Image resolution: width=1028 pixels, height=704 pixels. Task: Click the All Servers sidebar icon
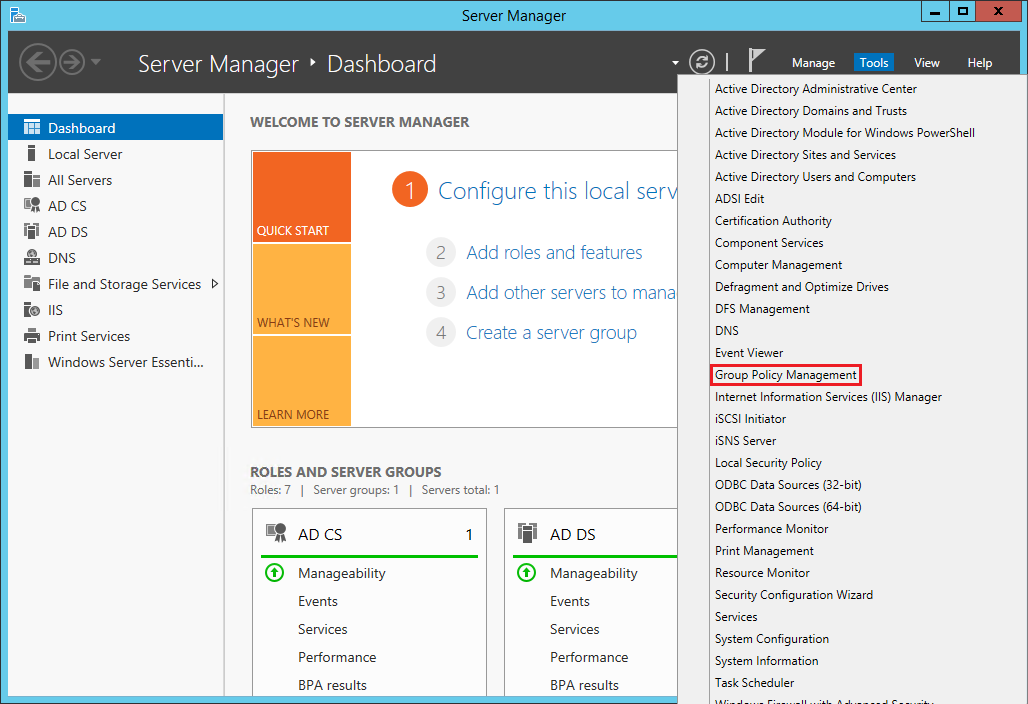(x=31, y=180)
